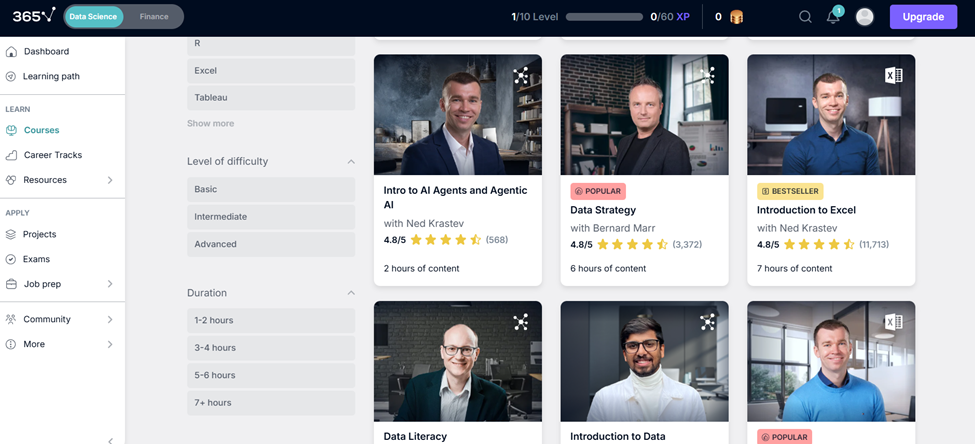Collapse the Level of difficulty section

pyautogui.click(x=351, y=162)
